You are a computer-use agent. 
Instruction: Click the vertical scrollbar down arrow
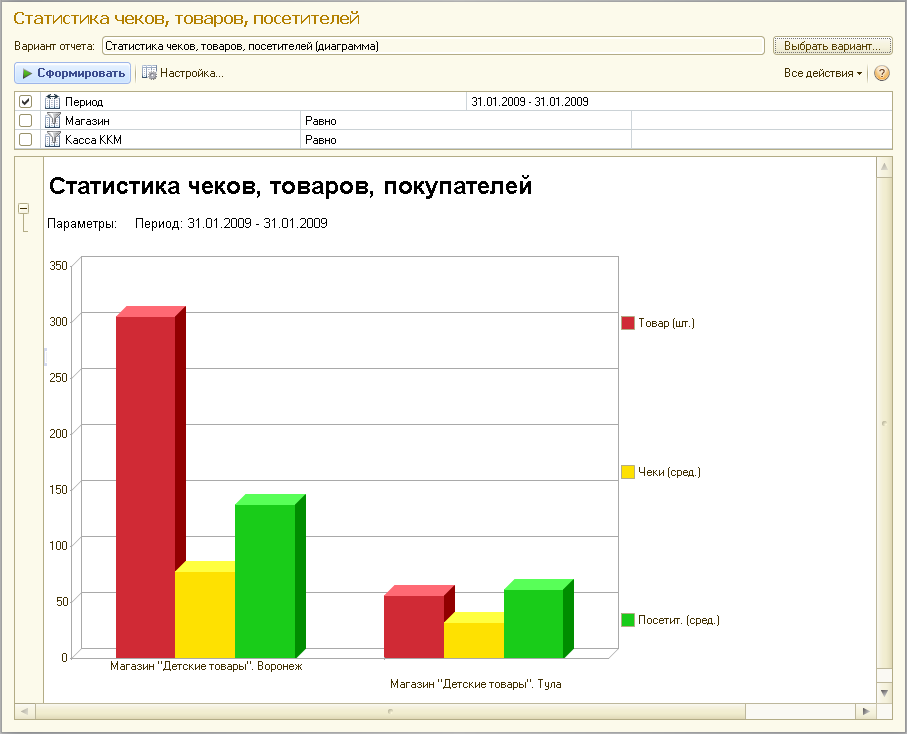884,692
